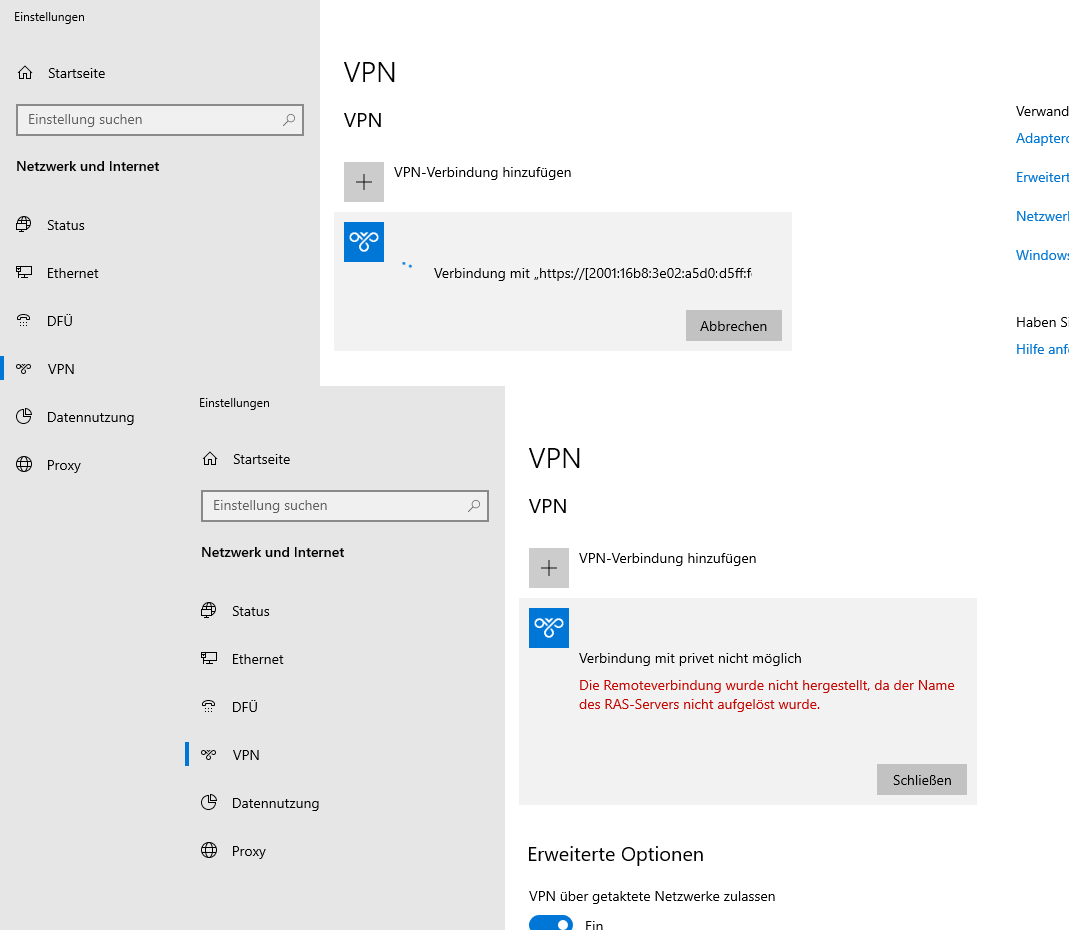This screenshot has height=930, width=1069.
Task: Open Startseite home icon in upper window
Action: [25, 73]
